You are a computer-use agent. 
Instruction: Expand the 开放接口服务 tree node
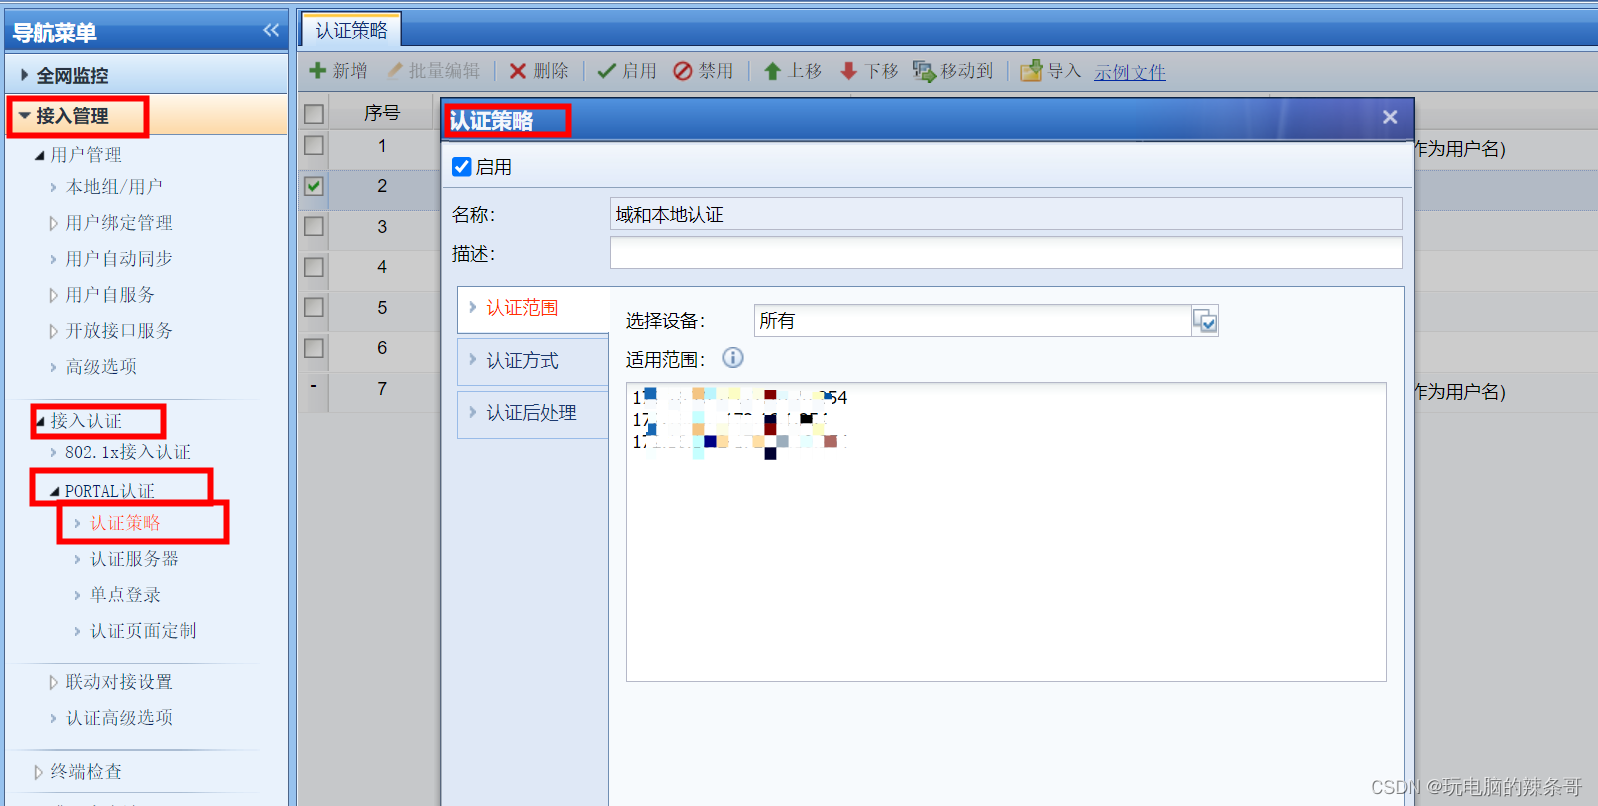click(x=53, y=331)
